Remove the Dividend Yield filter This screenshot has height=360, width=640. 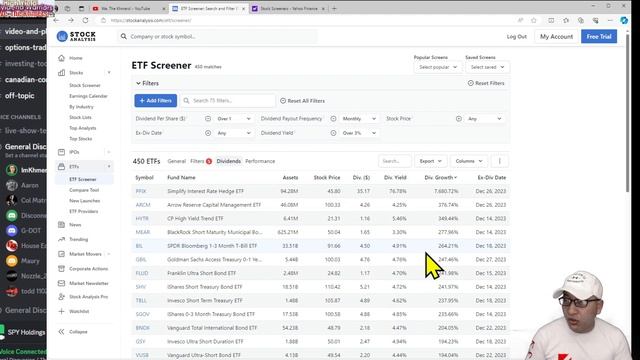click(x=333, y=133)
